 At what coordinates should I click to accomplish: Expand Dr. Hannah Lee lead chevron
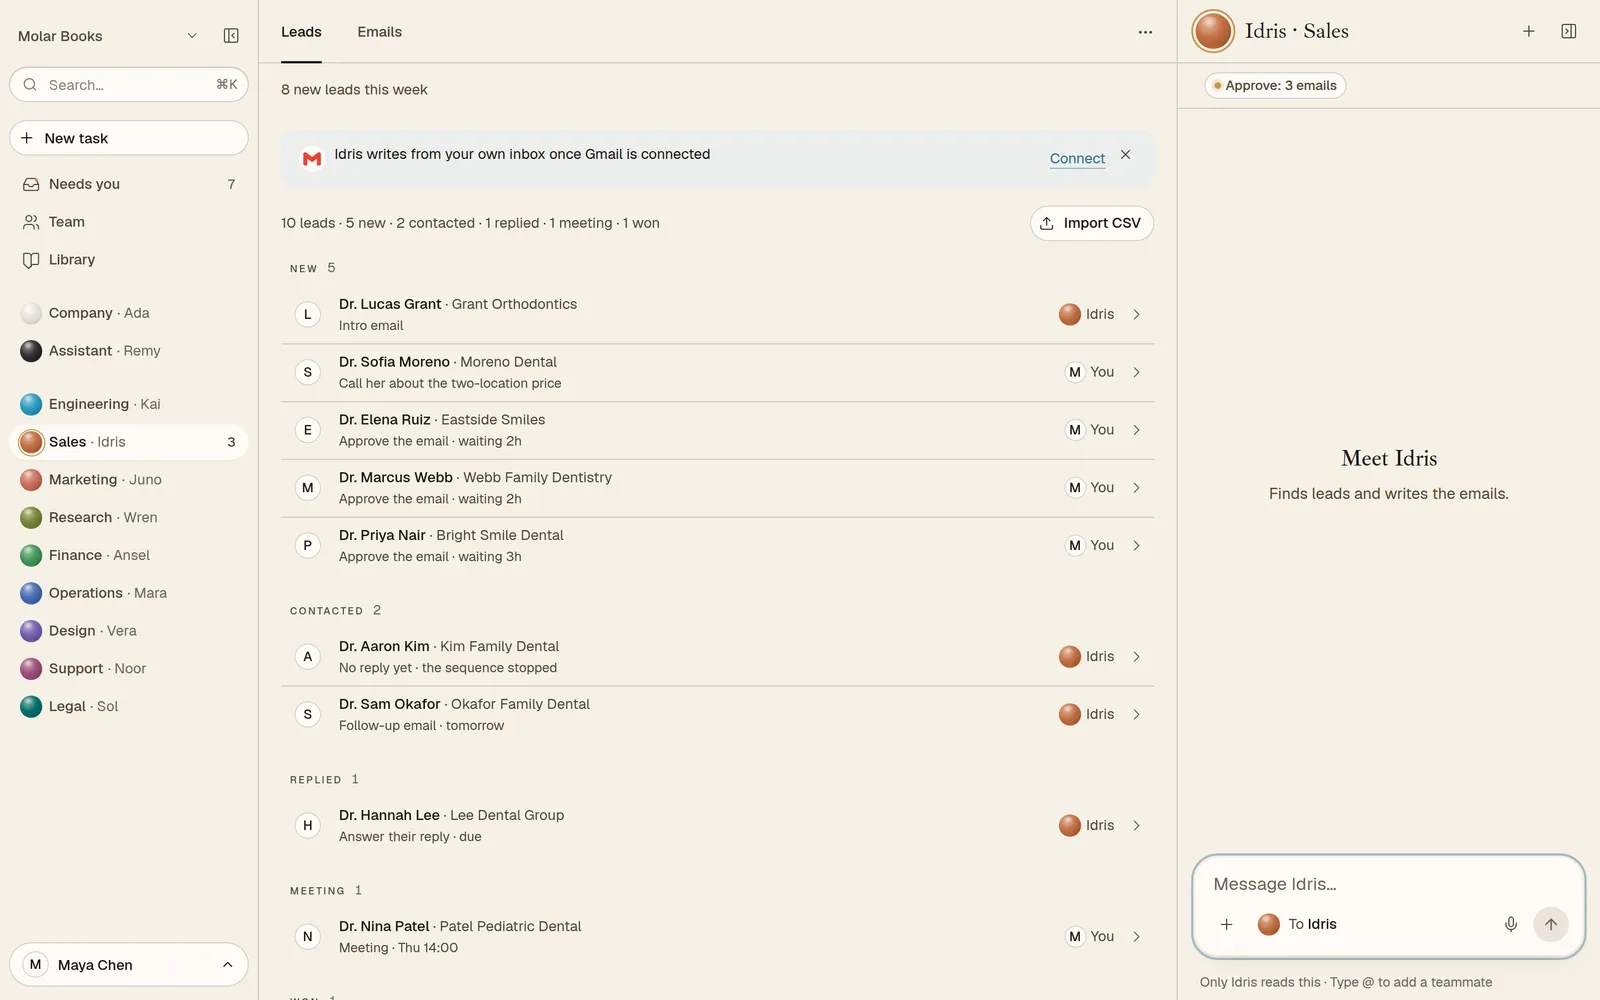[1136, 826]
